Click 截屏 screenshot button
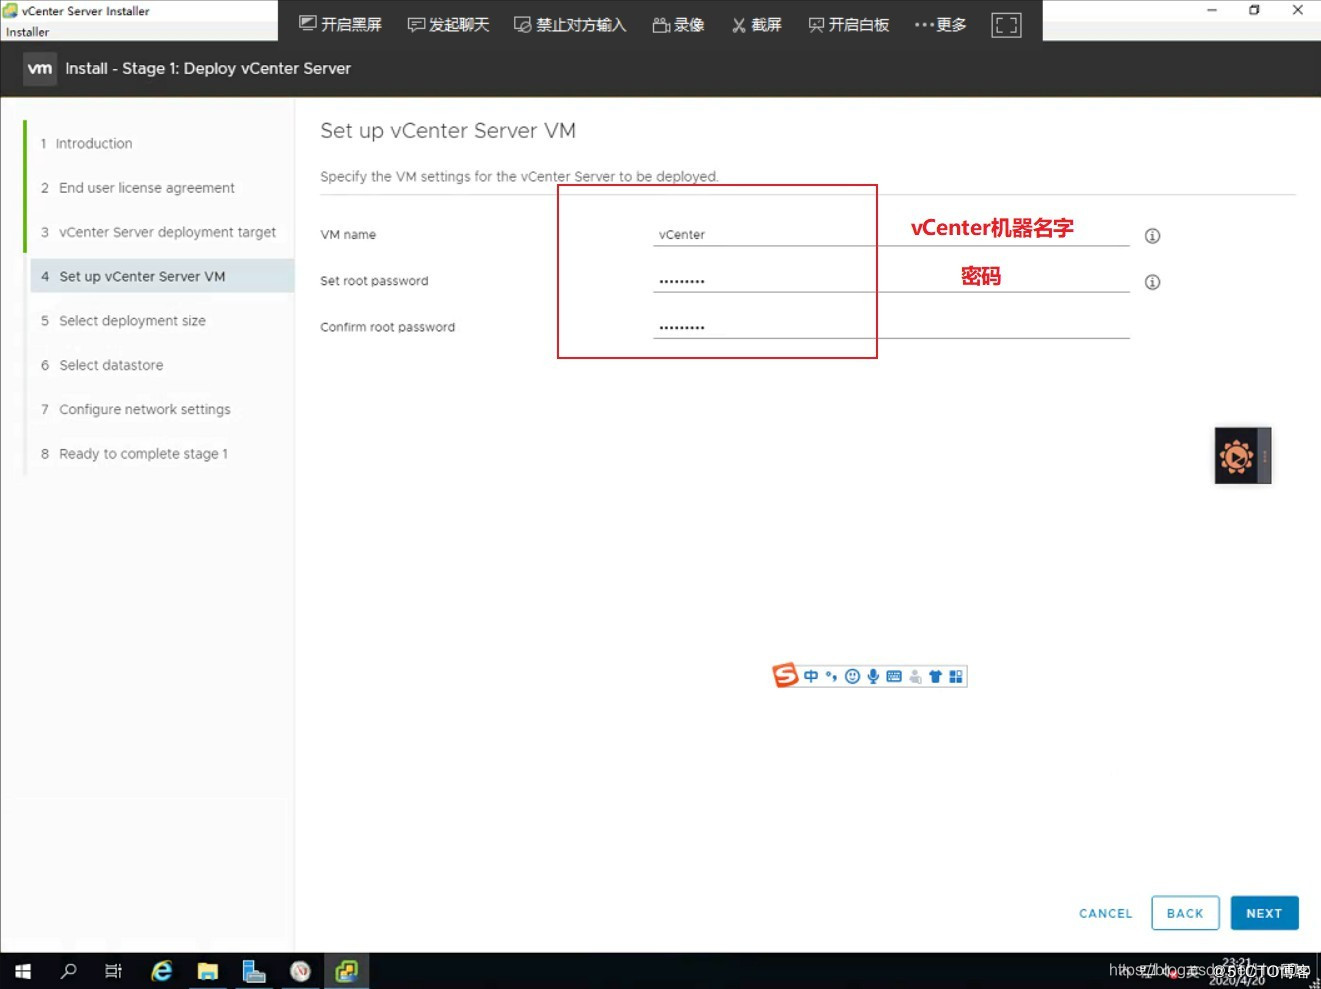The width and height of the screenshot is (1321, 989). [756, 25]
